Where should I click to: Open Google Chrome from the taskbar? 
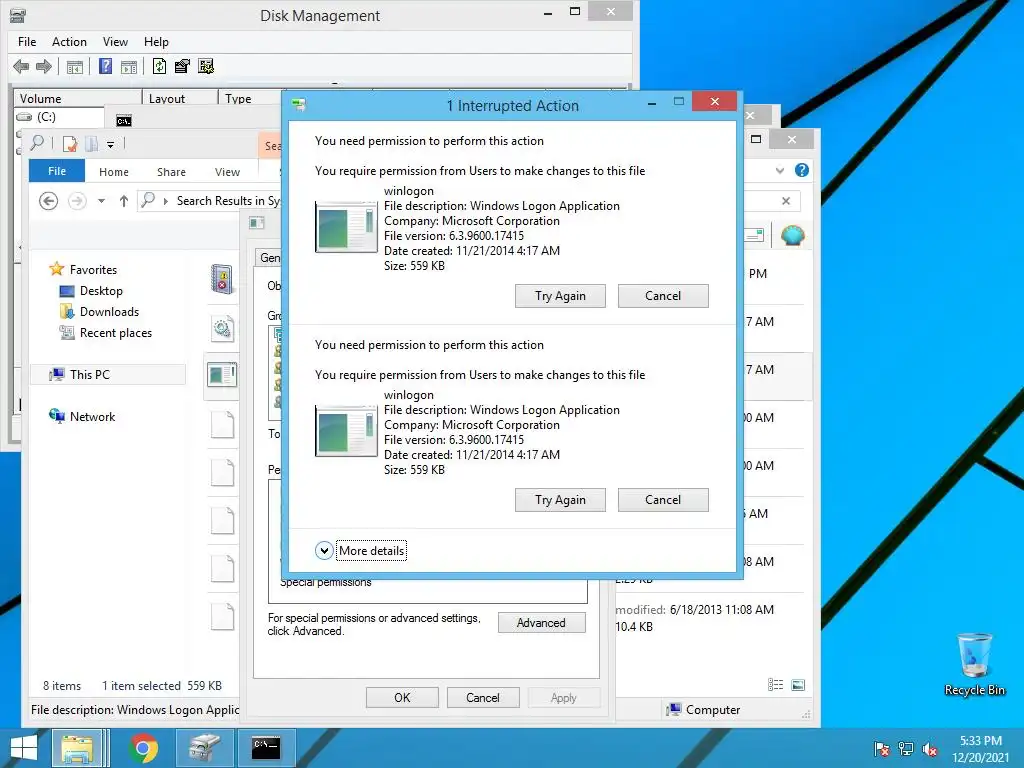point(144,748)
